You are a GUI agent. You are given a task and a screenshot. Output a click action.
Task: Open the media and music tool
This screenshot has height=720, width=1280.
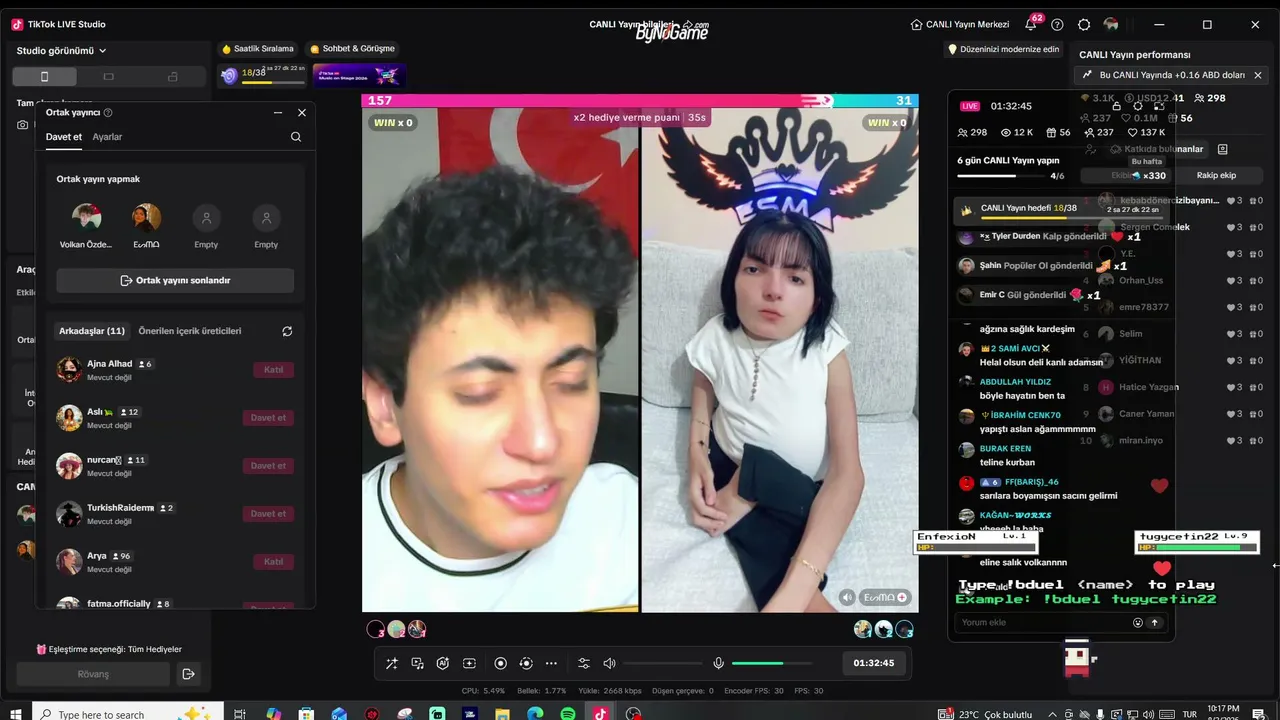tap(417, 663)
